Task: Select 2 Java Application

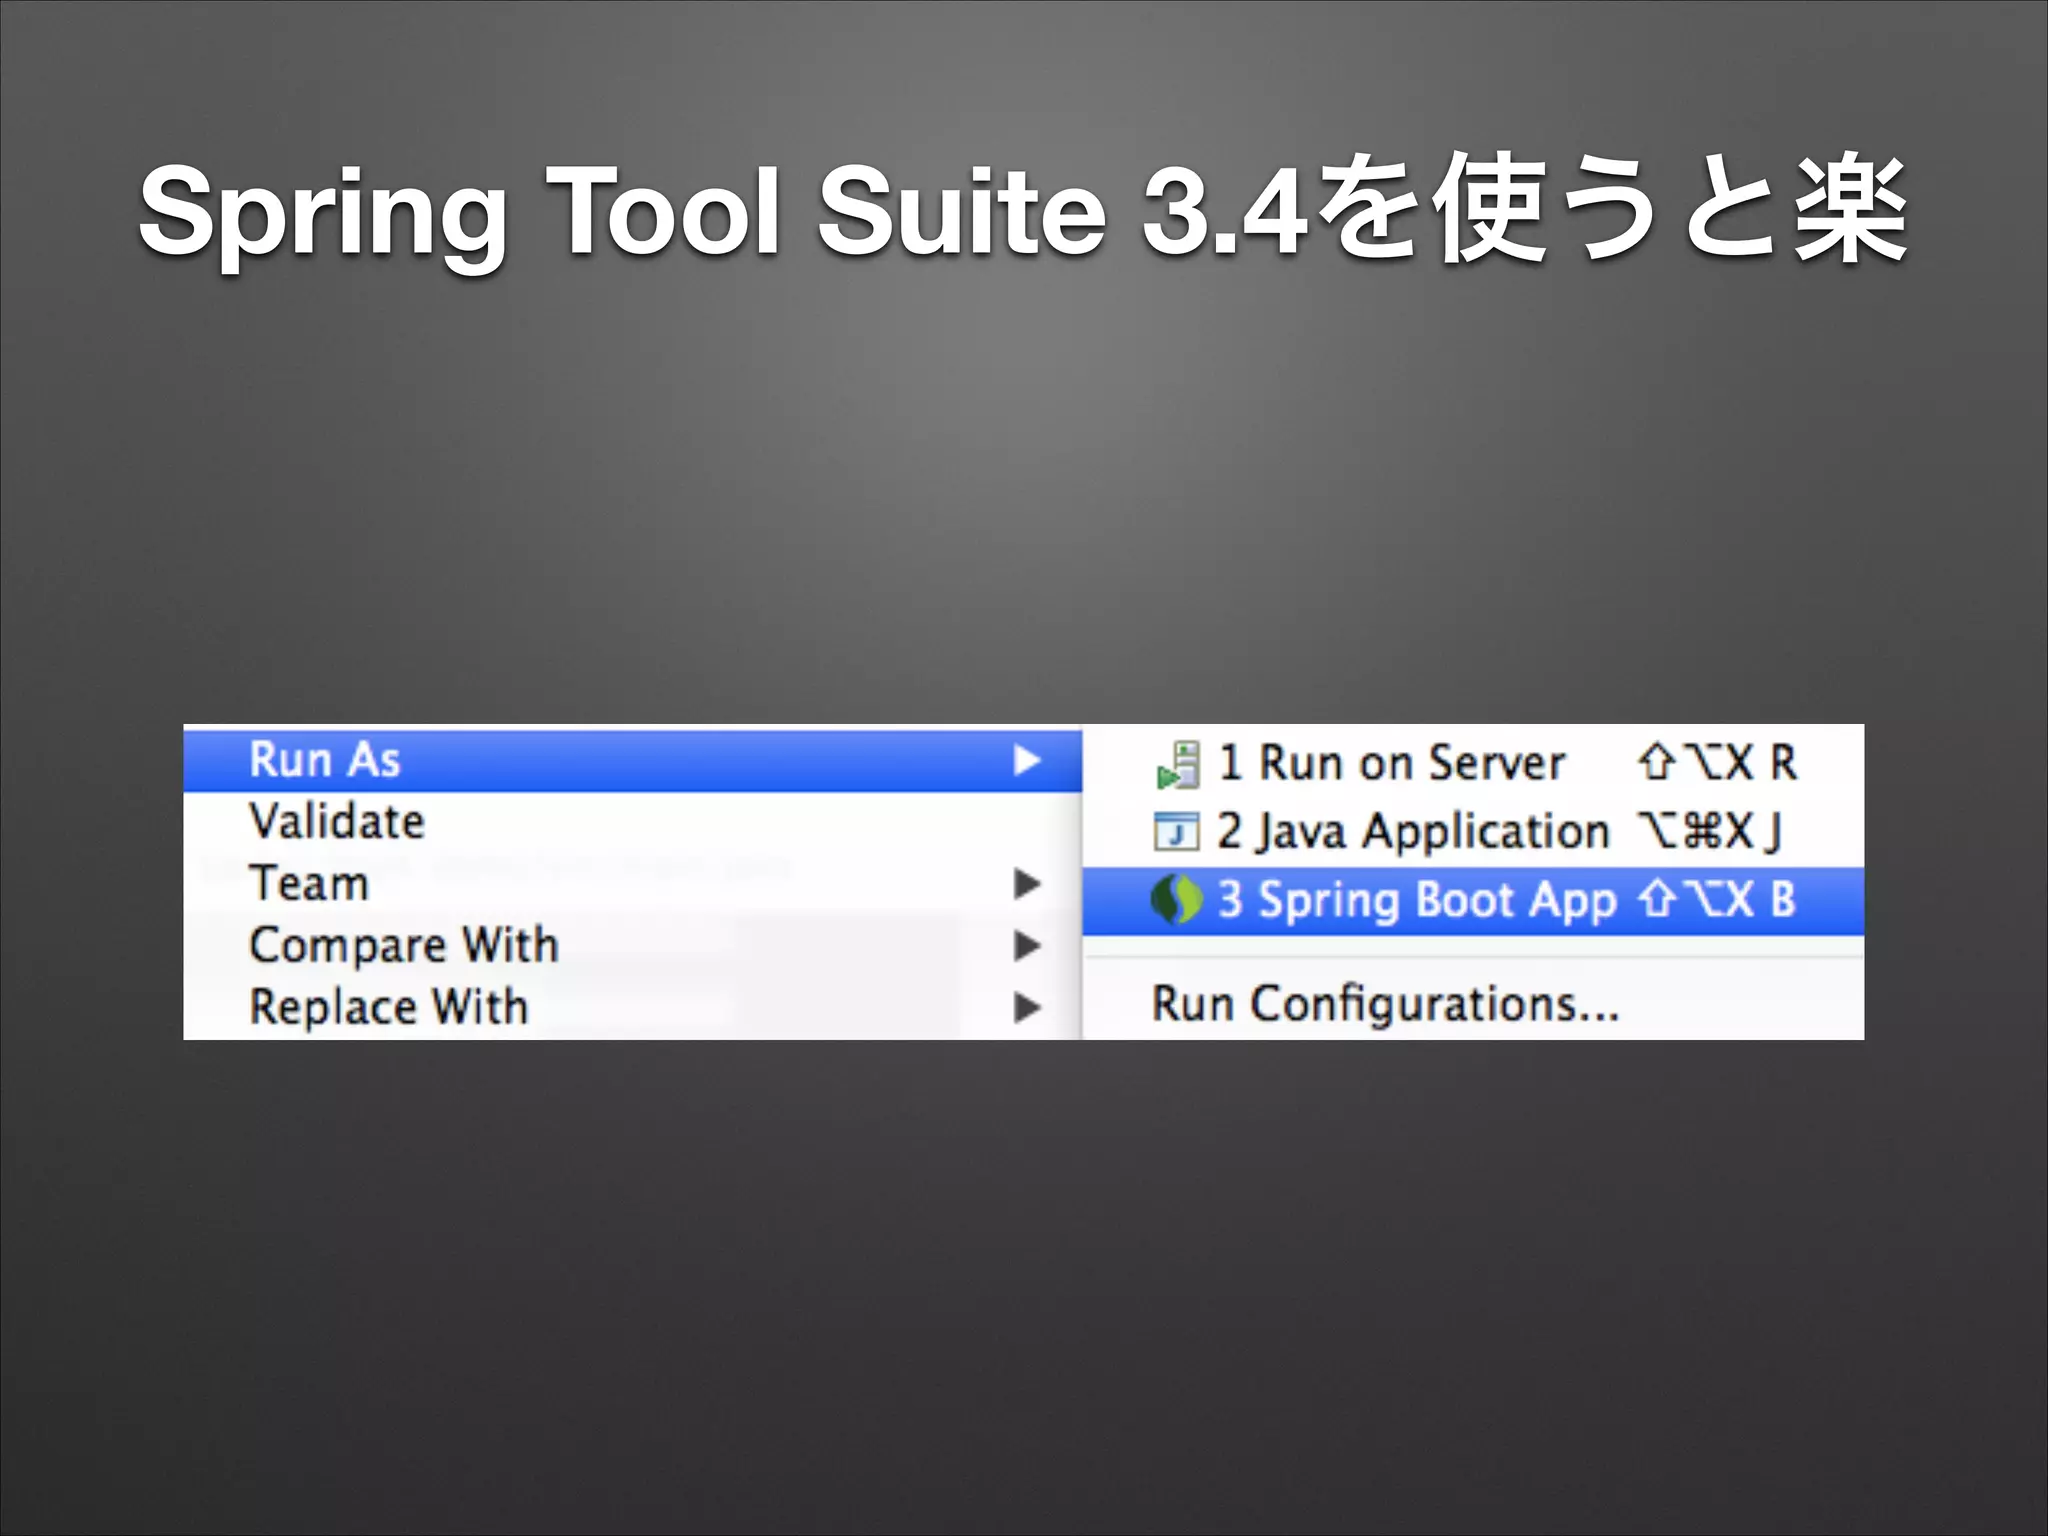Action: 1473,831
